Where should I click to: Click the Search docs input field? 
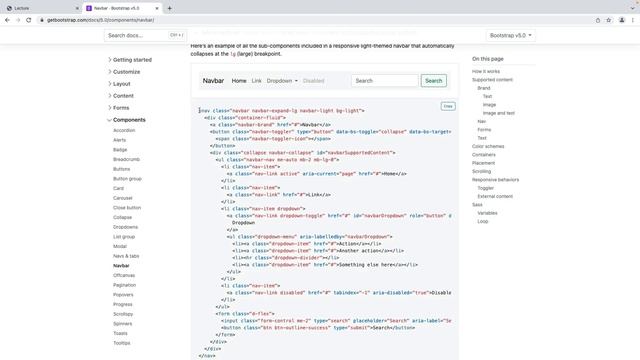[x=145, y=36]
